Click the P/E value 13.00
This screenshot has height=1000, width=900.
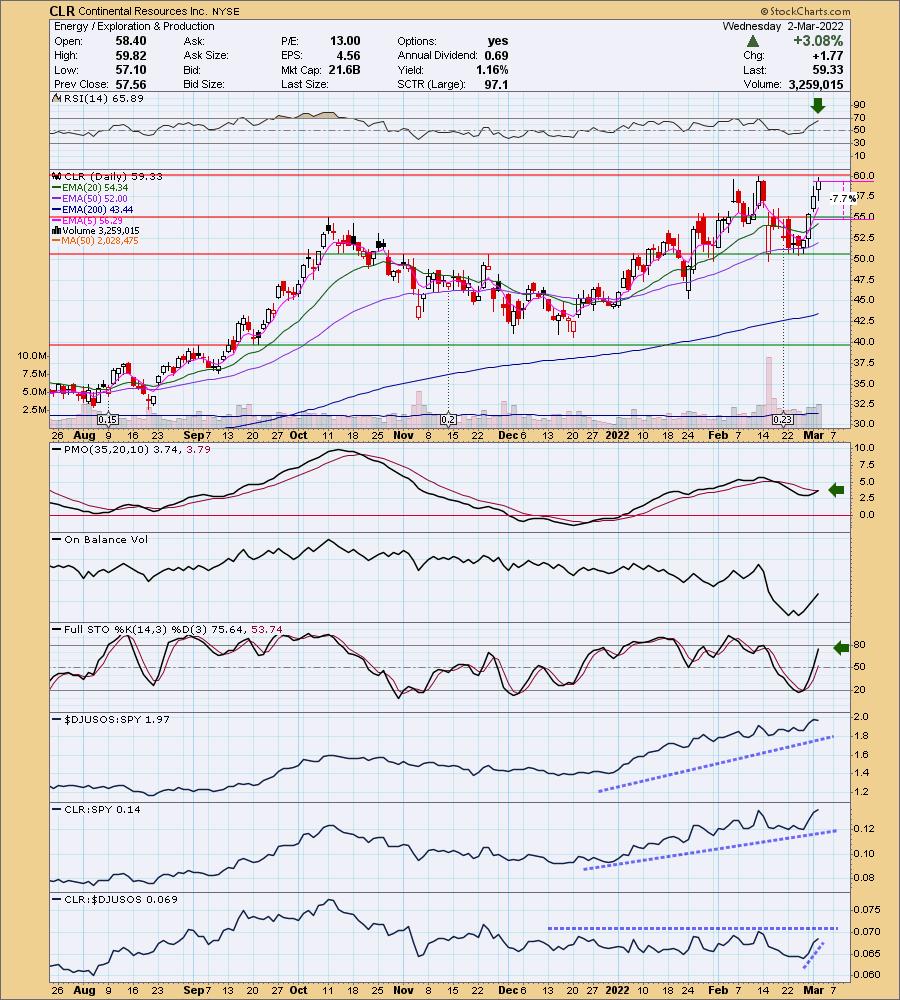coord(345,41)
